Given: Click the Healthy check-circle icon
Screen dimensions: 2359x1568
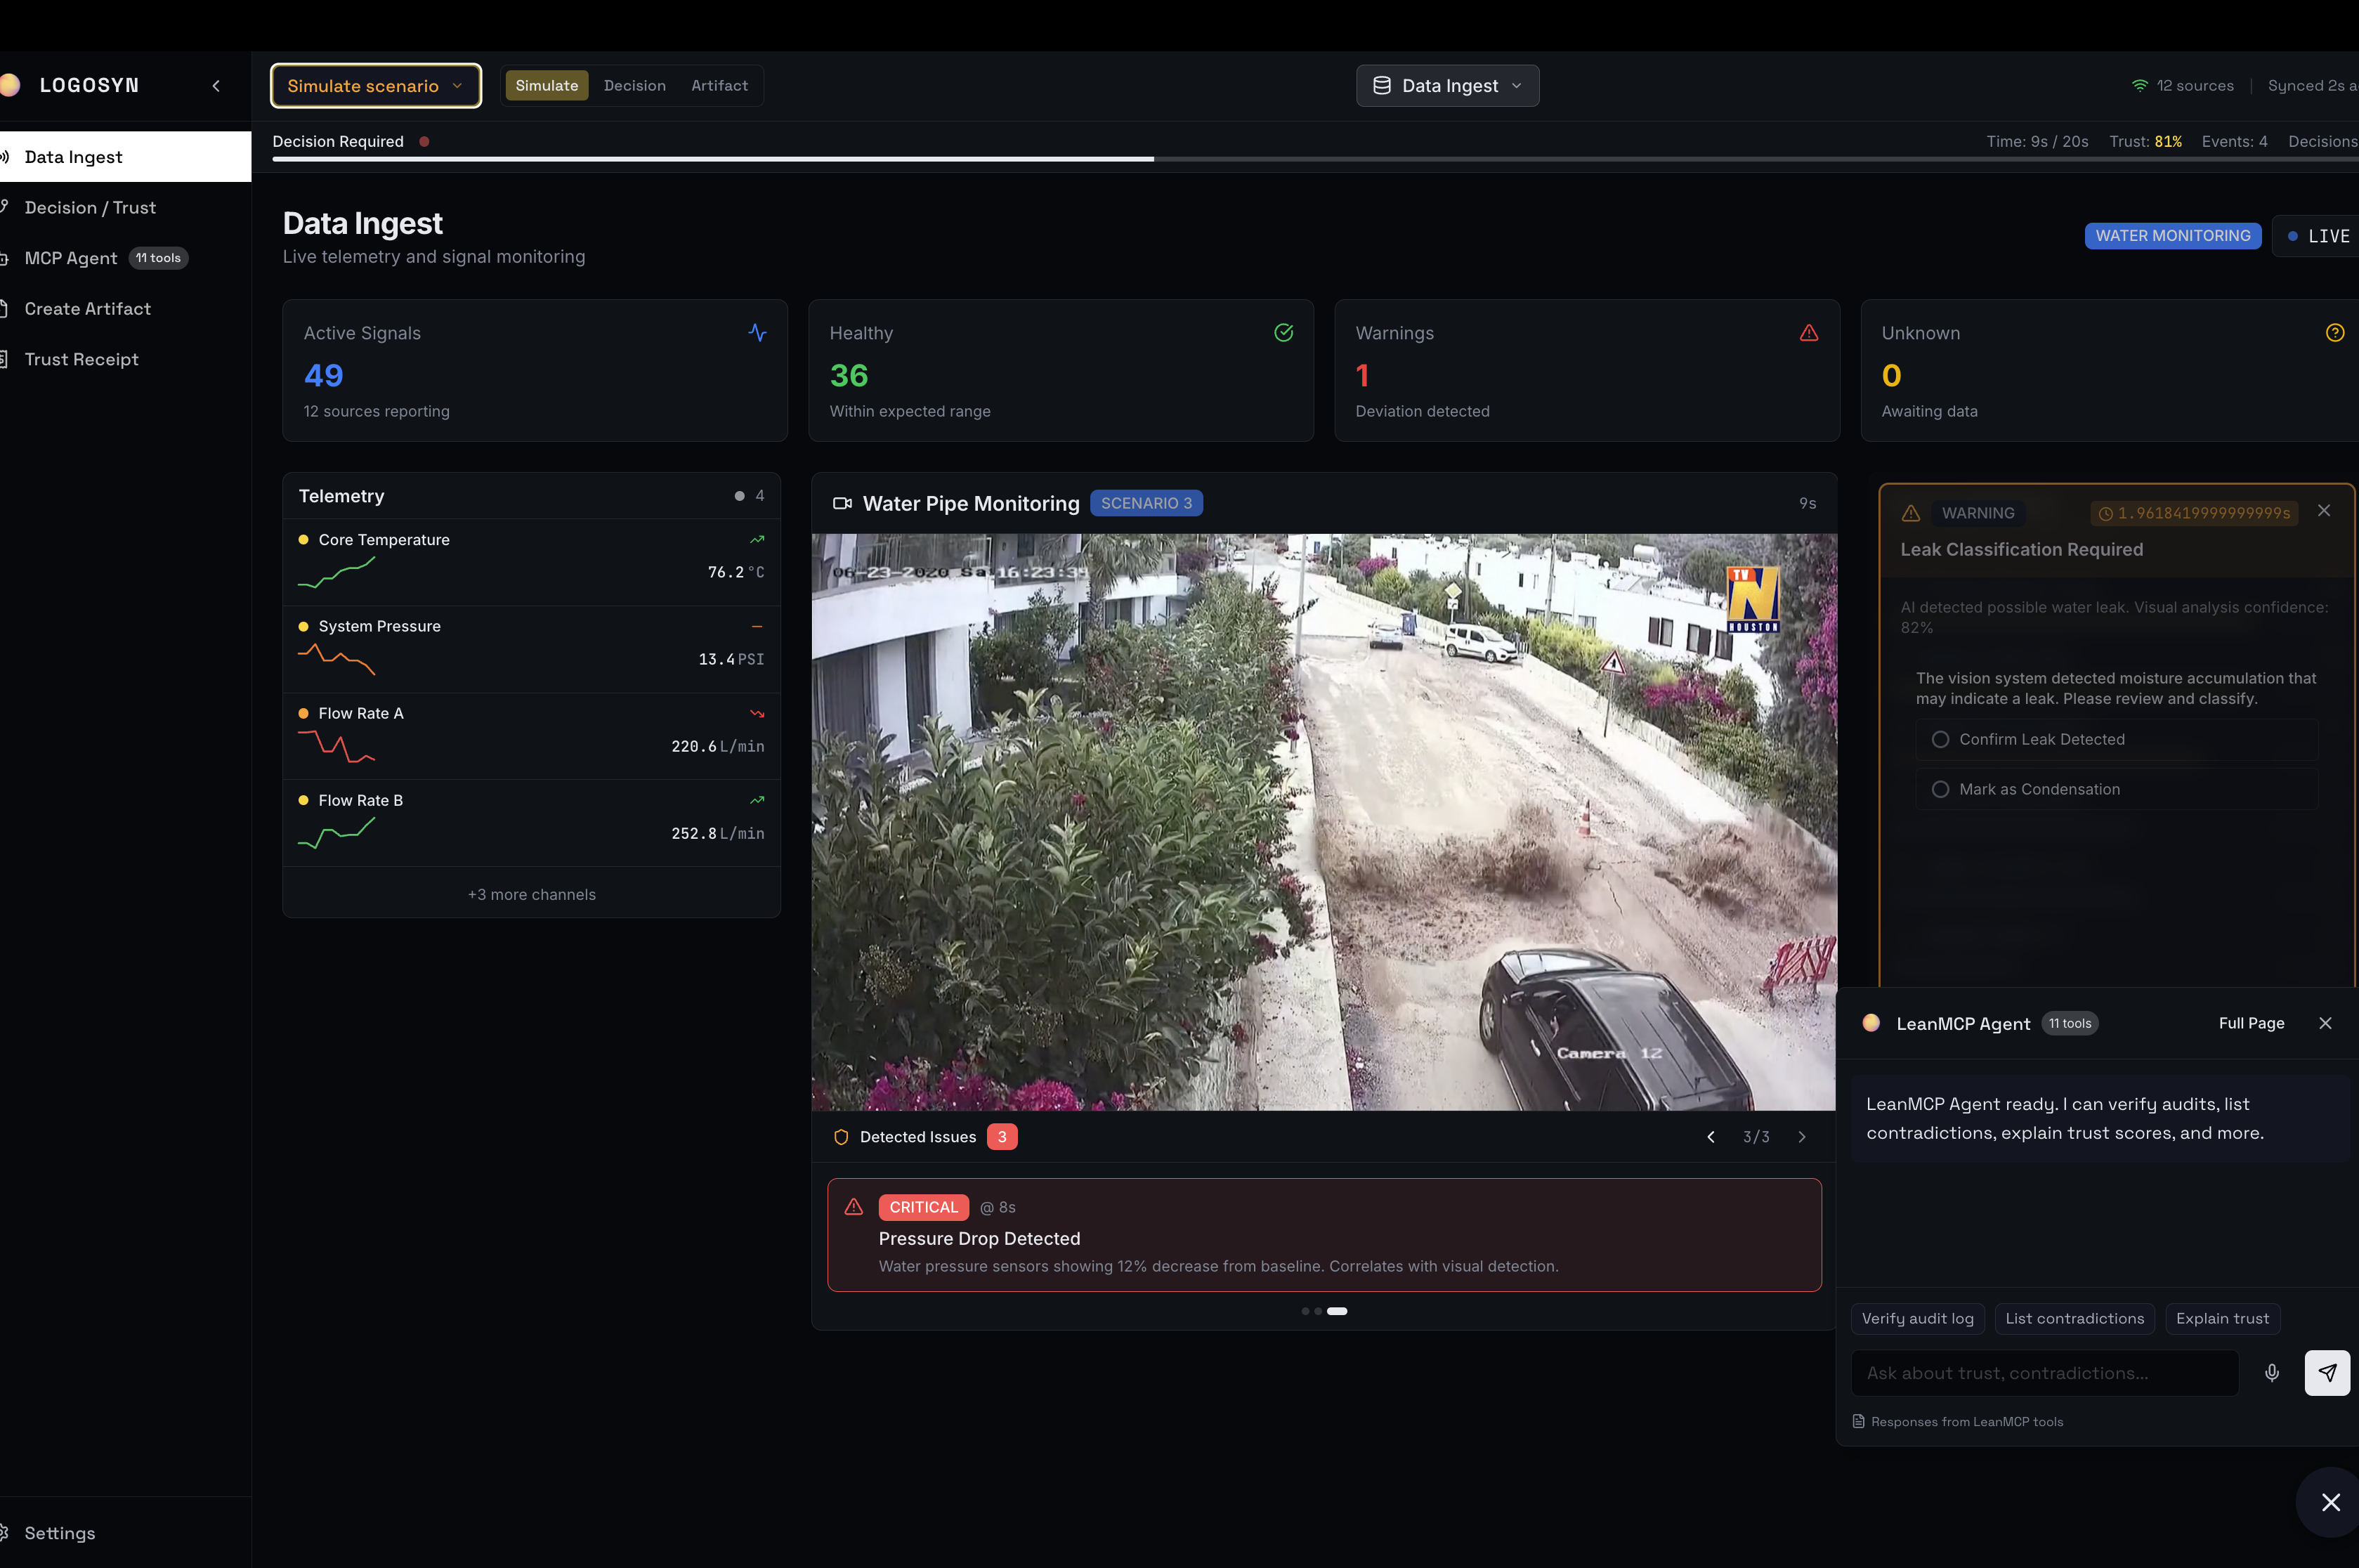Looking at the screenshot, I should [x=1283, y=333].
